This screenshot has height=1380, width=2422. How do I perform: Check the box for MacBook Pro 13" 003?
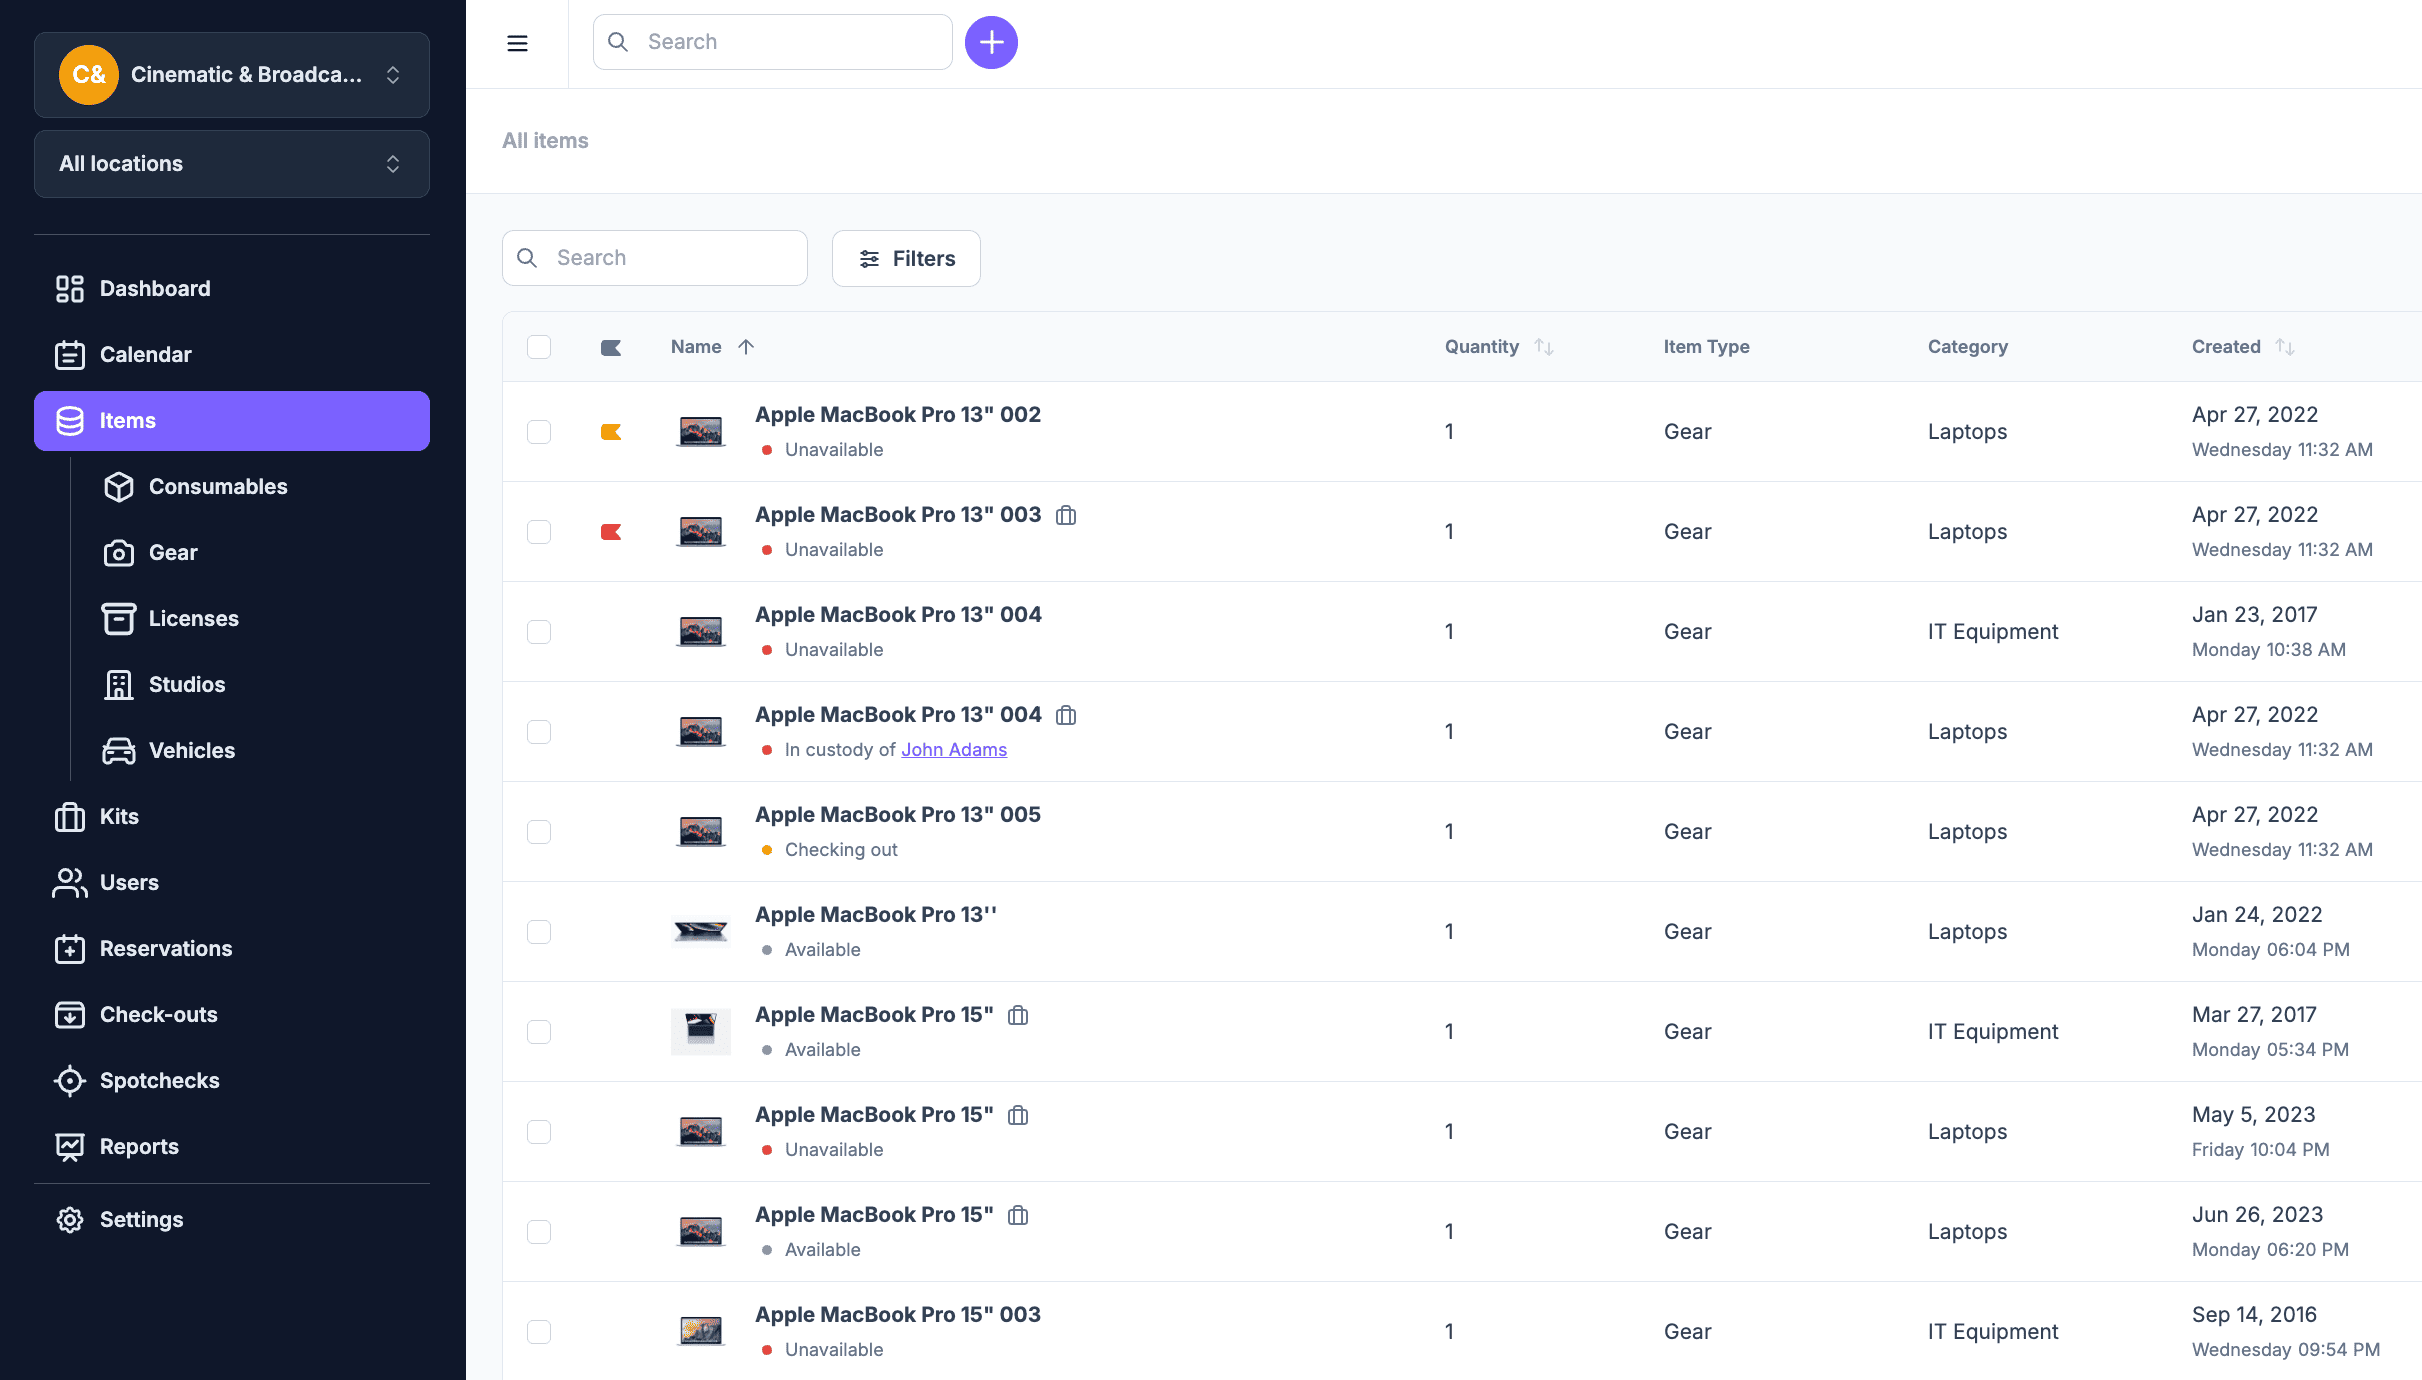point(539,532)
